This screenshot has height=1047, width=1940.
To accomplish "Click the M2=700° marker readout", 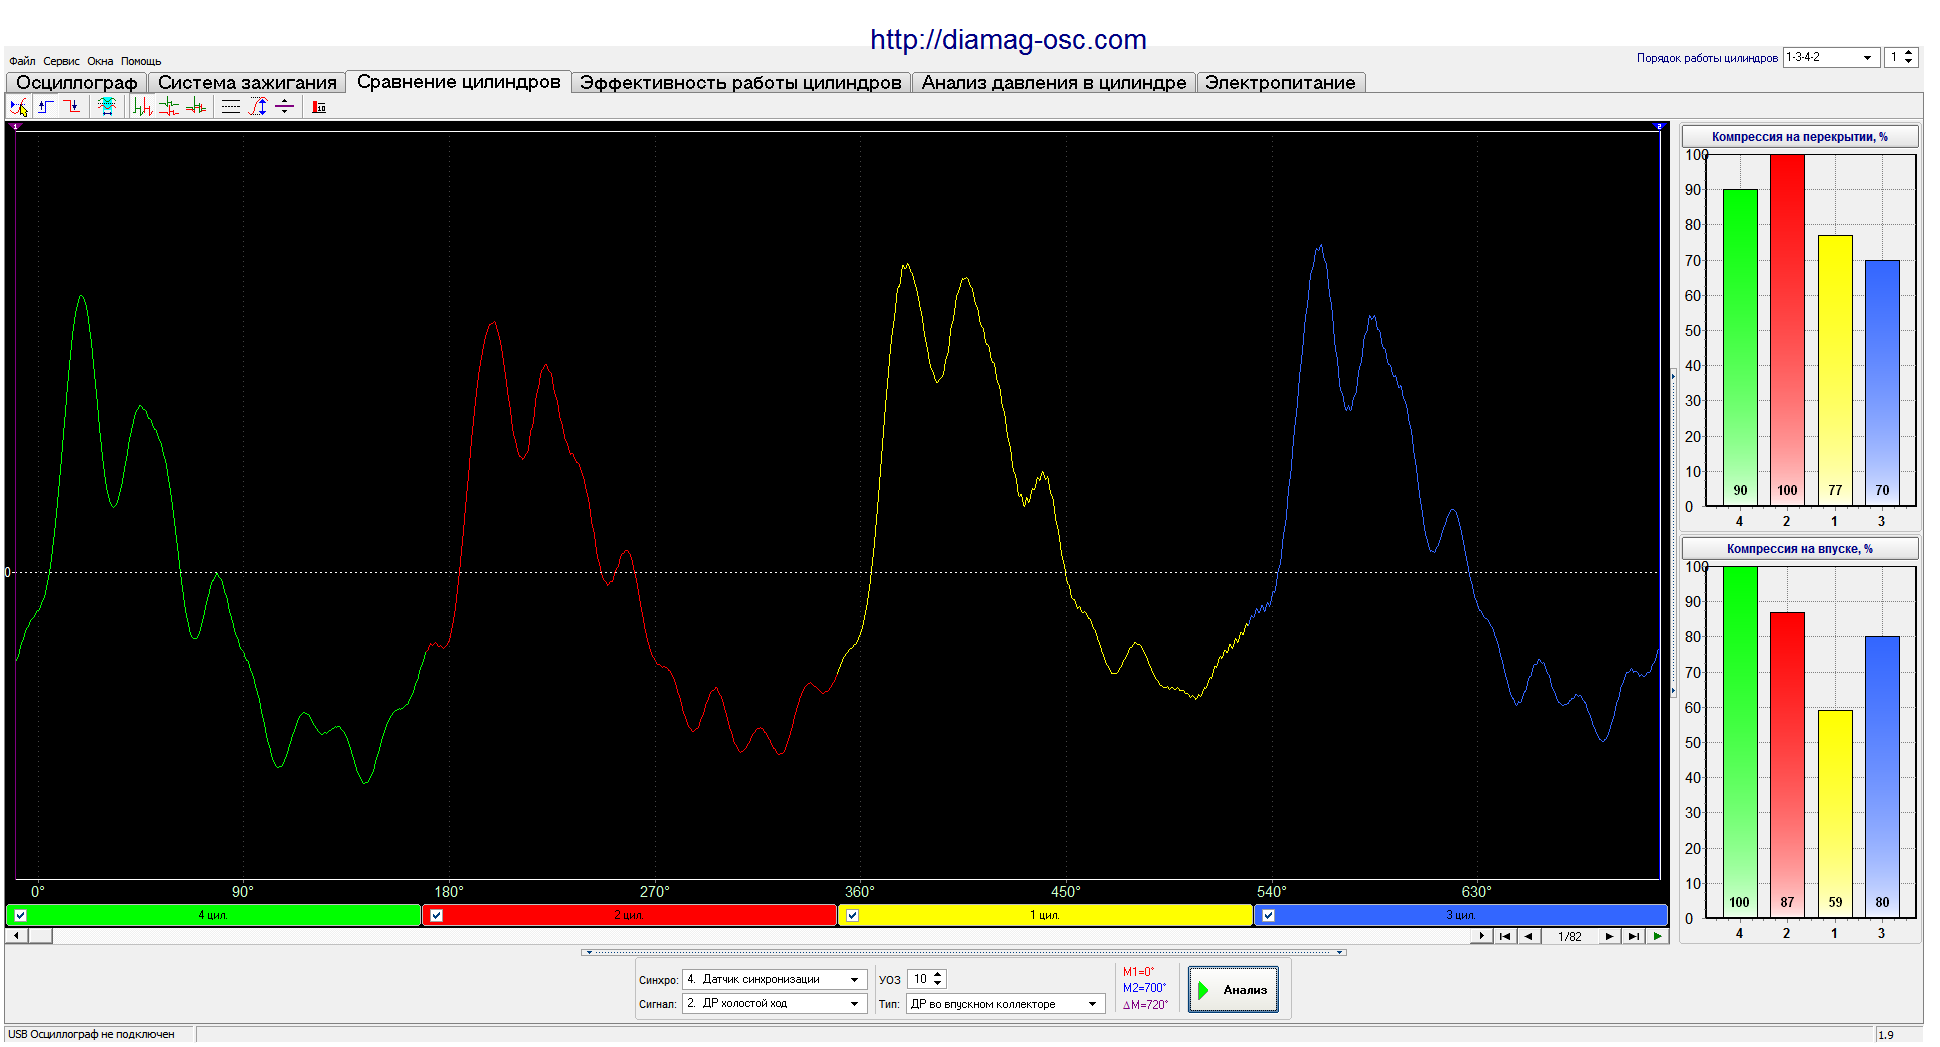I will tap(1144, 988).
